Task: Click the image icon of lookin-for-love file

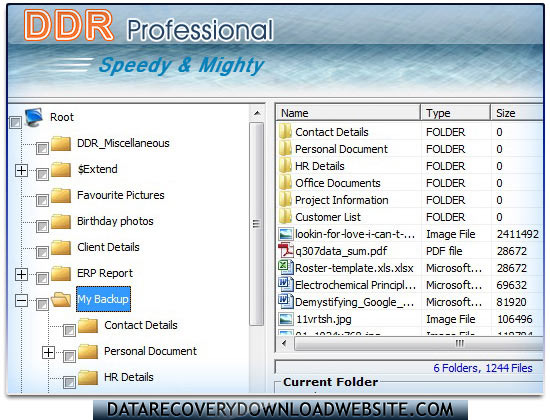Action: click(286, 234)
